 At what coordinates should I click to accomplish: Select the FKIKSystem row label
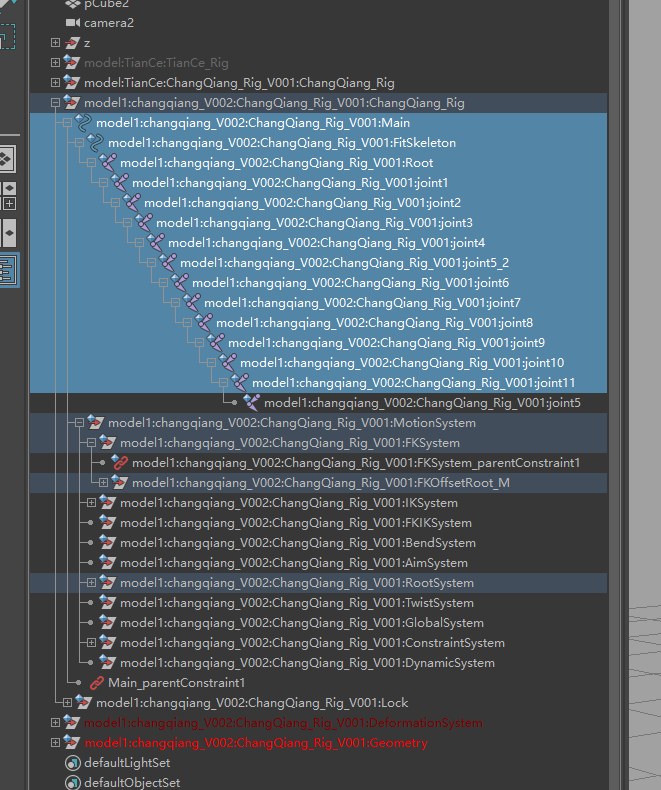click(296, 523)
